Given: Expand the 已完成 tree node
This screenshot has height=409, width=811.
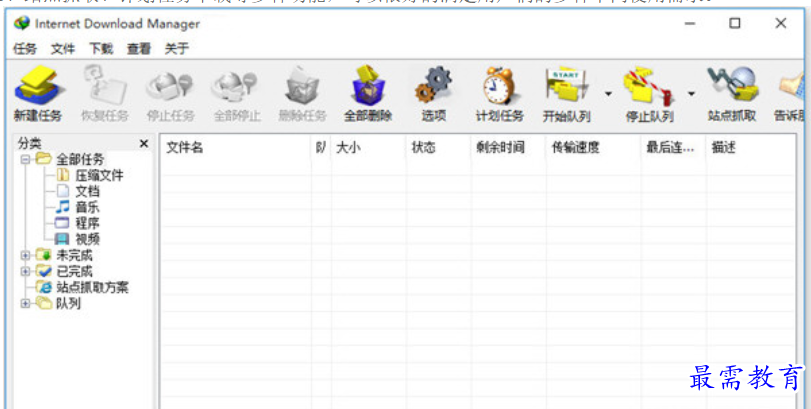Looking at the screenshot, I should coord(25,271).
